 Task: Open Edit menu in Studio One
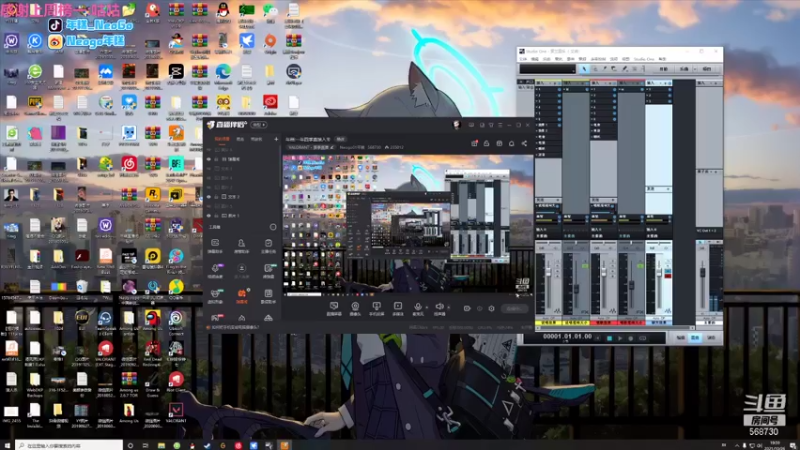point(534,59)
